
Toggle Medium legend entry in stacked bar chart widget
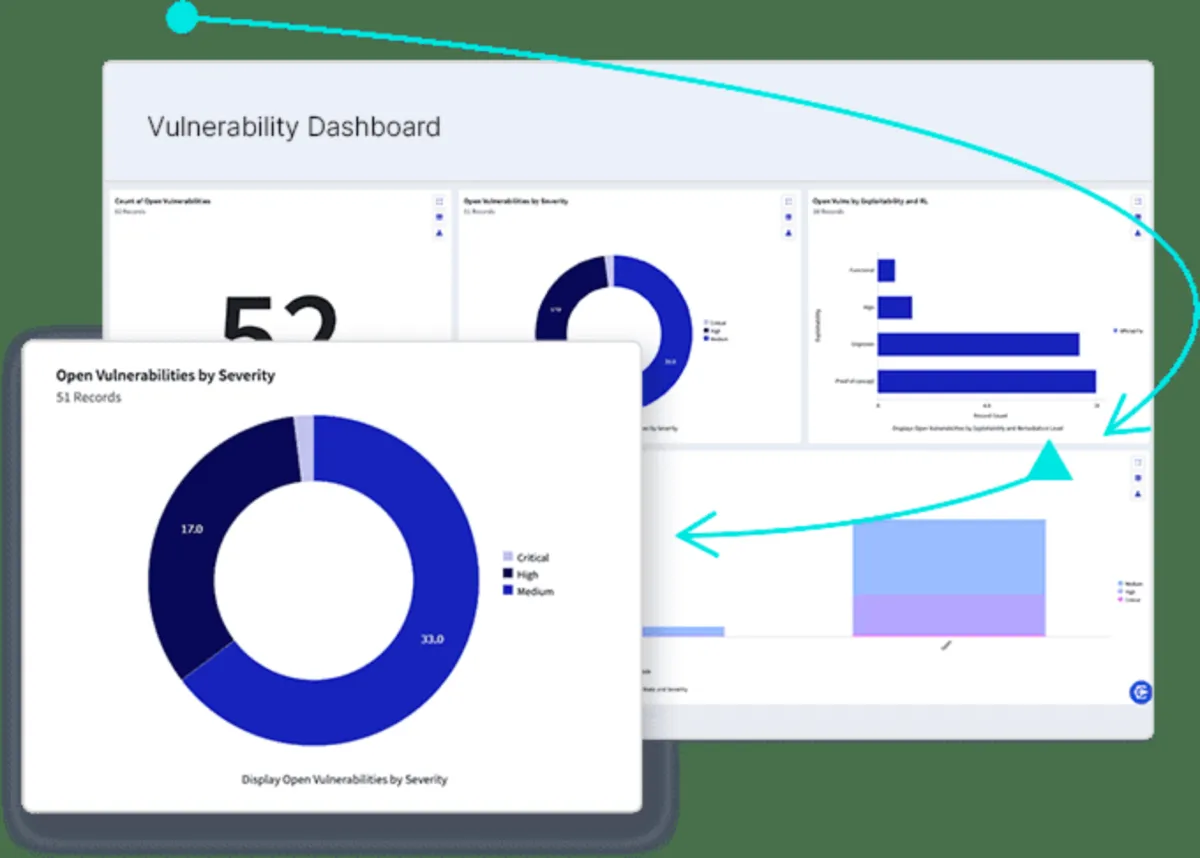point(1130,584)
